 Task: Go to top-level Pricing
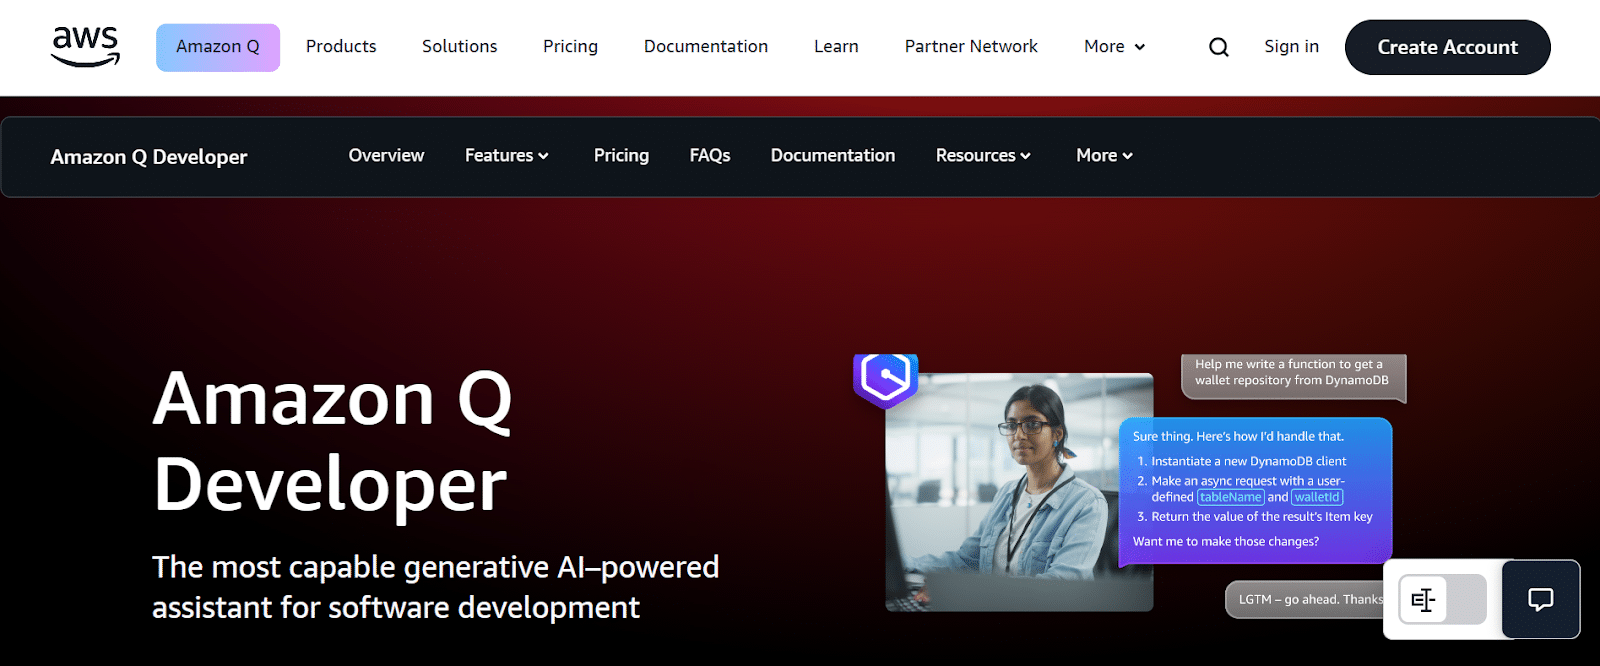[570, 47]
